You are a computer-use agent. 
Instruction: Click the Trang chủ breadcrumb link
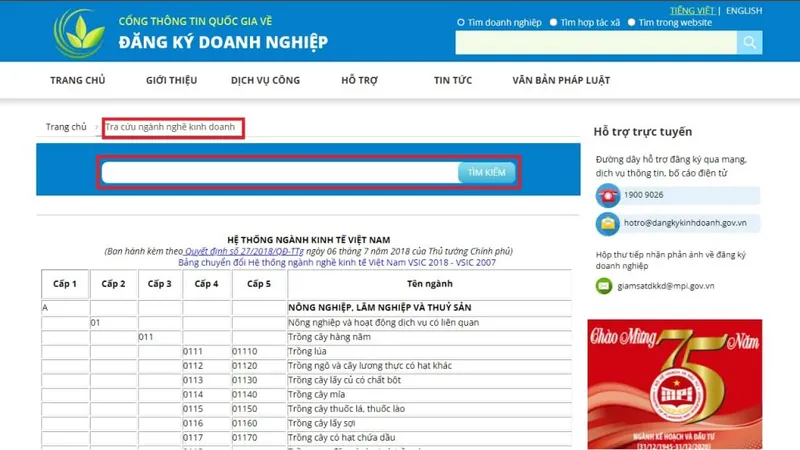(66, 127)
